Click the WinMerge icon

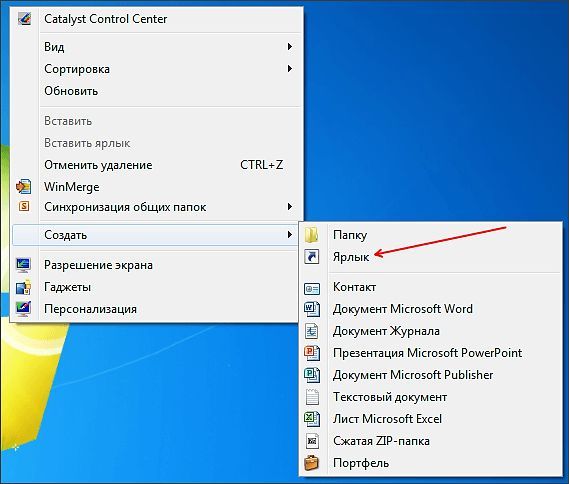pos(24,186)
